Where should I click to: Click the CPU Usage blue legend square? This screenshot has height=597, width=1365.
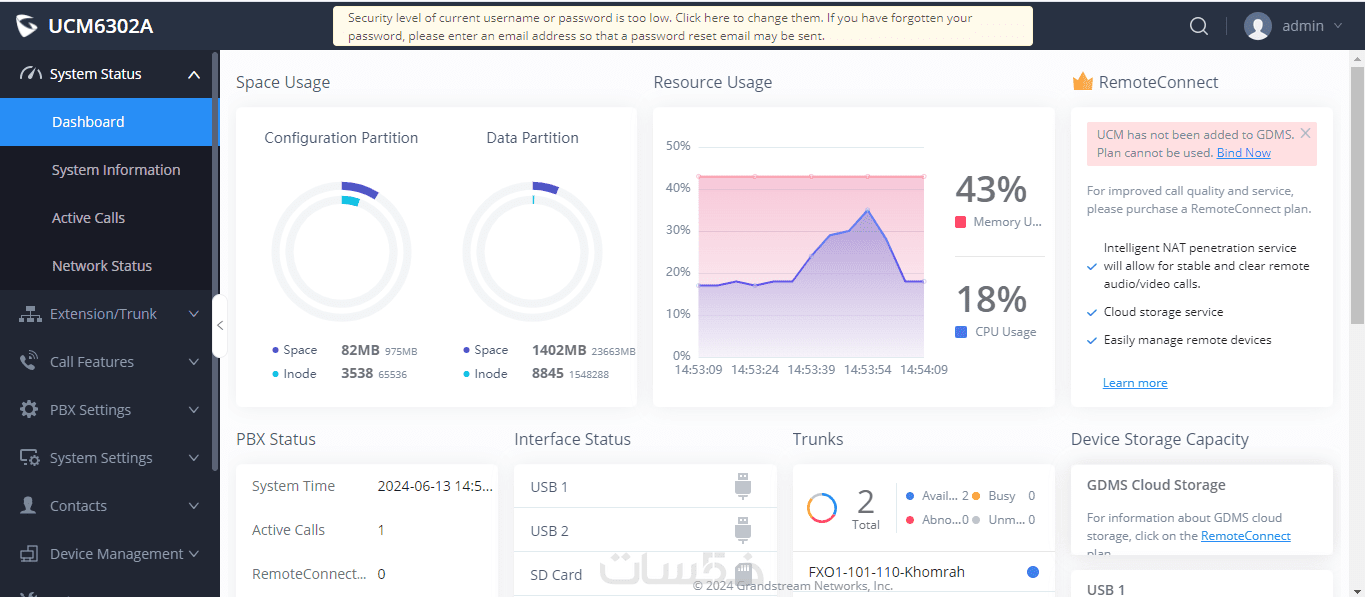pyautogui.click(x=961, y=332)
